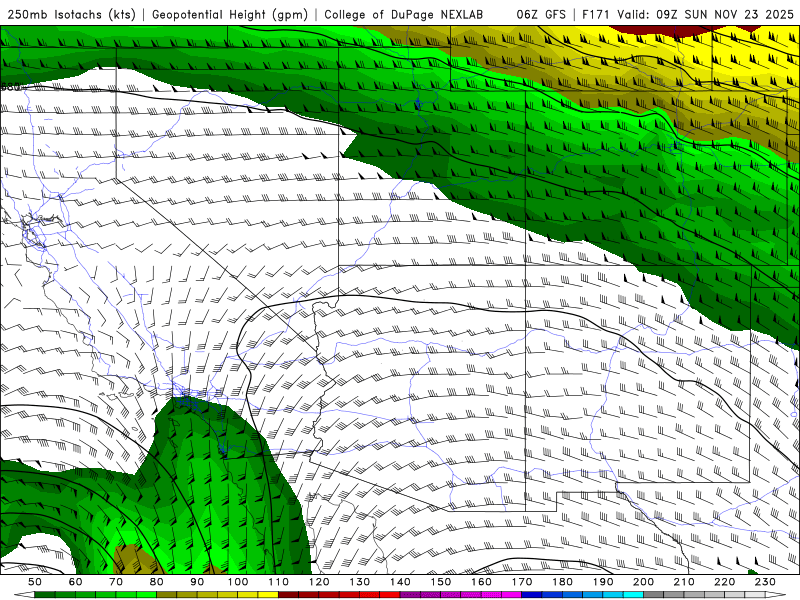The width and height of the screenshot is (800, 600).
Task: Click the 70 kts legend label
Action: [116, 582]
